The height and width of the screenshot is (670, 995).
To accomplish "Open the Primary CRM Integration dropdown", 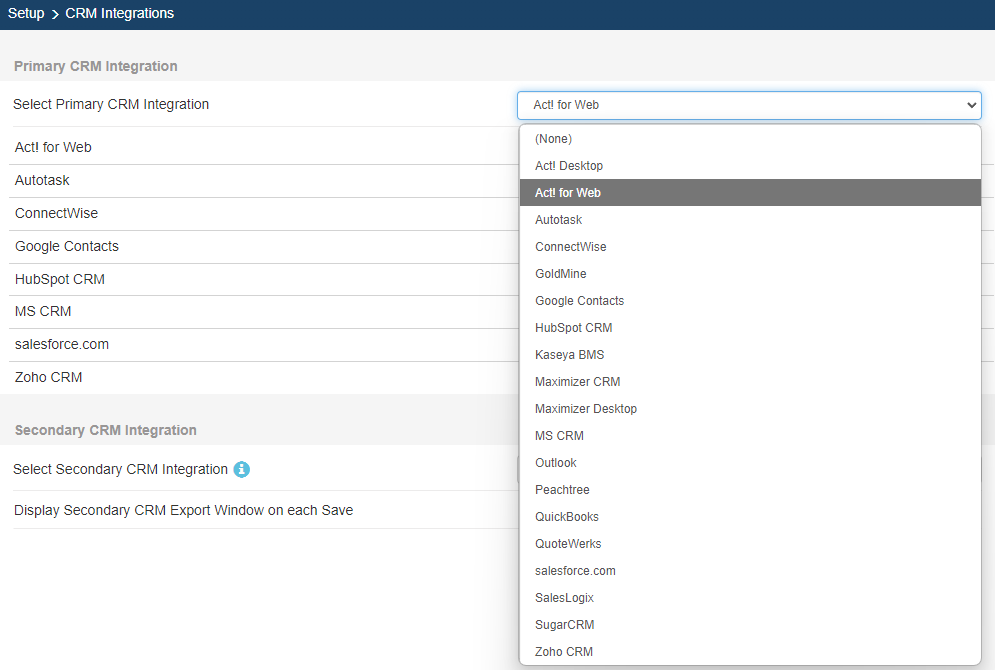I will [749, 105].
